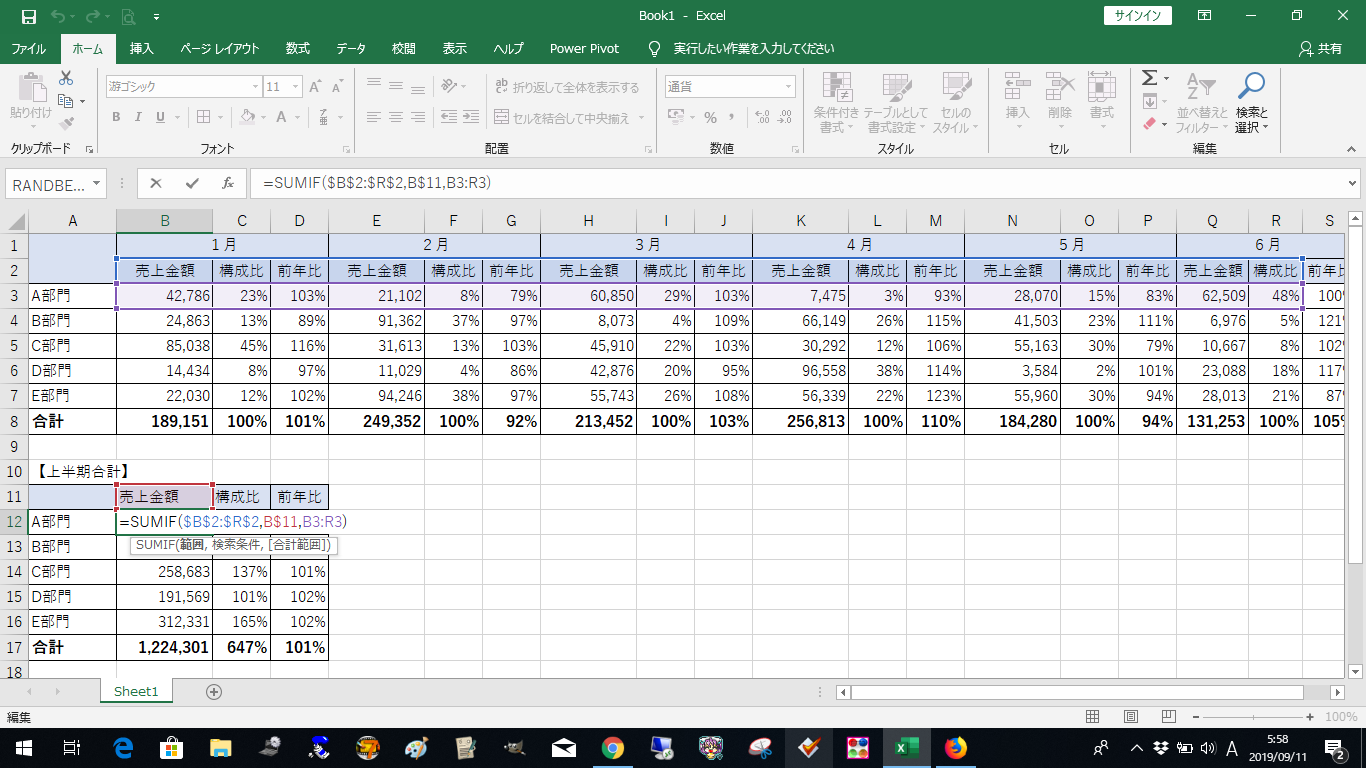1366x768 pixels.
Task: Open the Name Box dropdown arrow
Action: coord(97,184)
